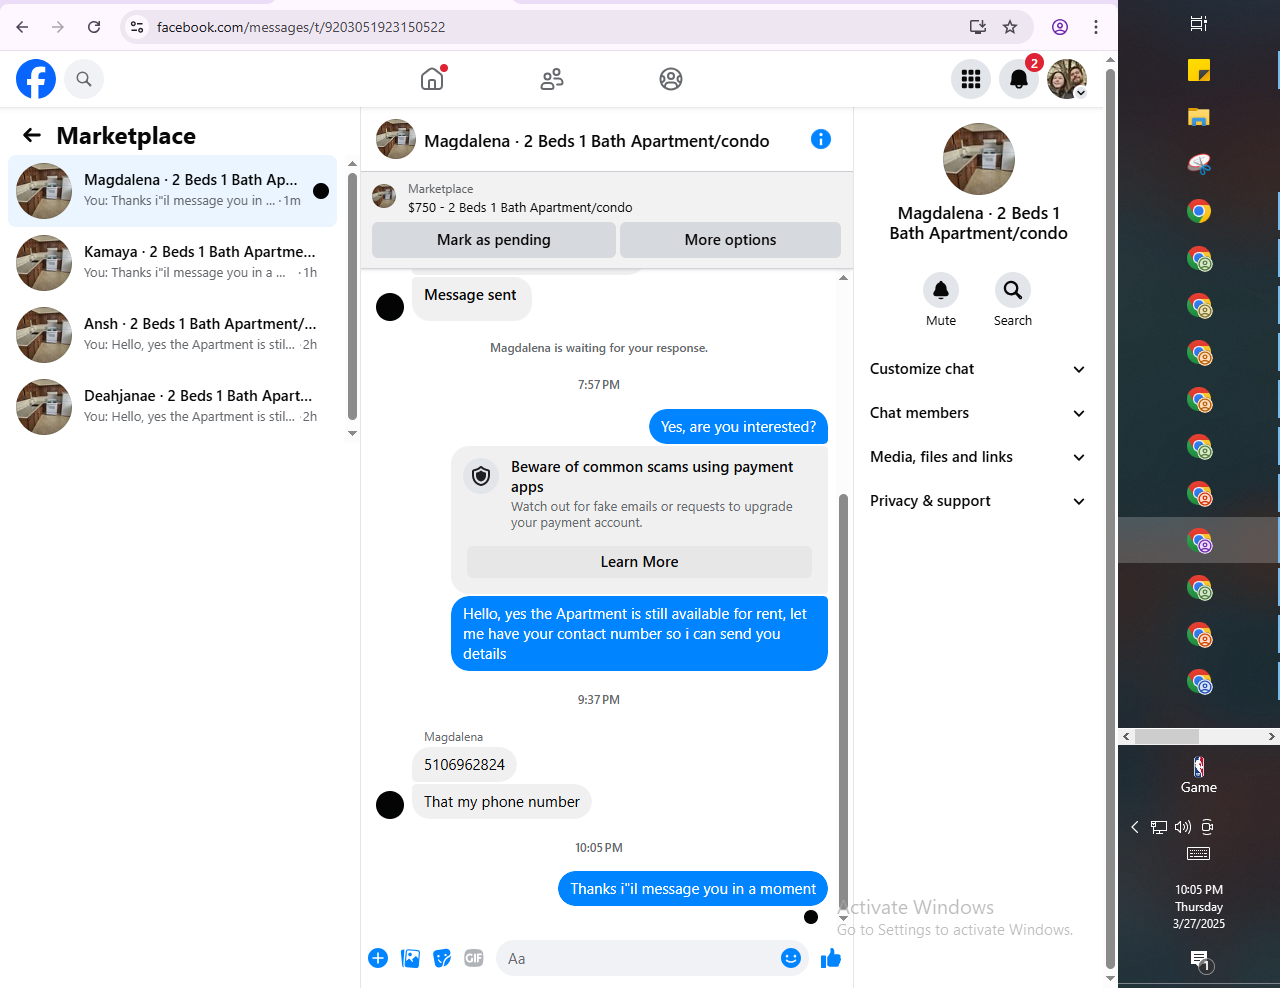The image size is (1280, 988).
Task: Click the browser back arrow
Action: [x=22, y=27]
